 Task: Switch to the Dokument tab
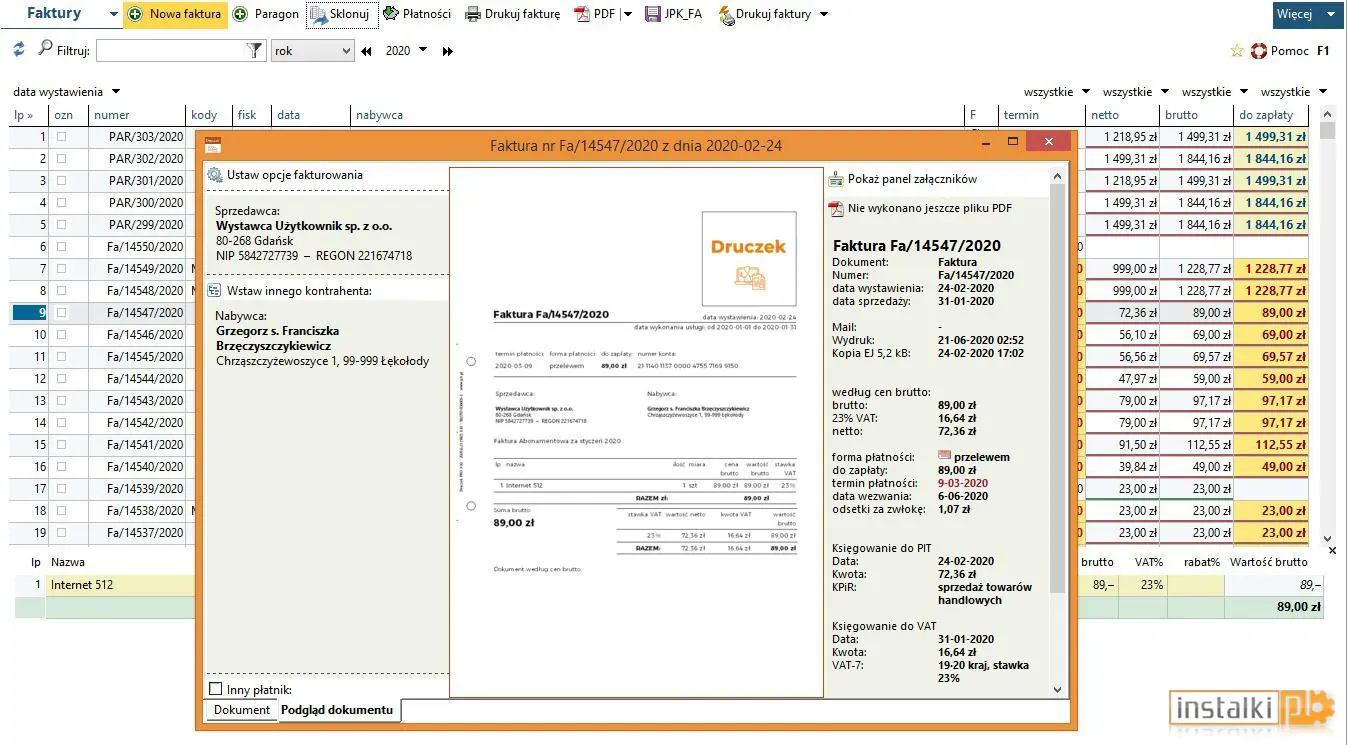[x=242, y=710]
